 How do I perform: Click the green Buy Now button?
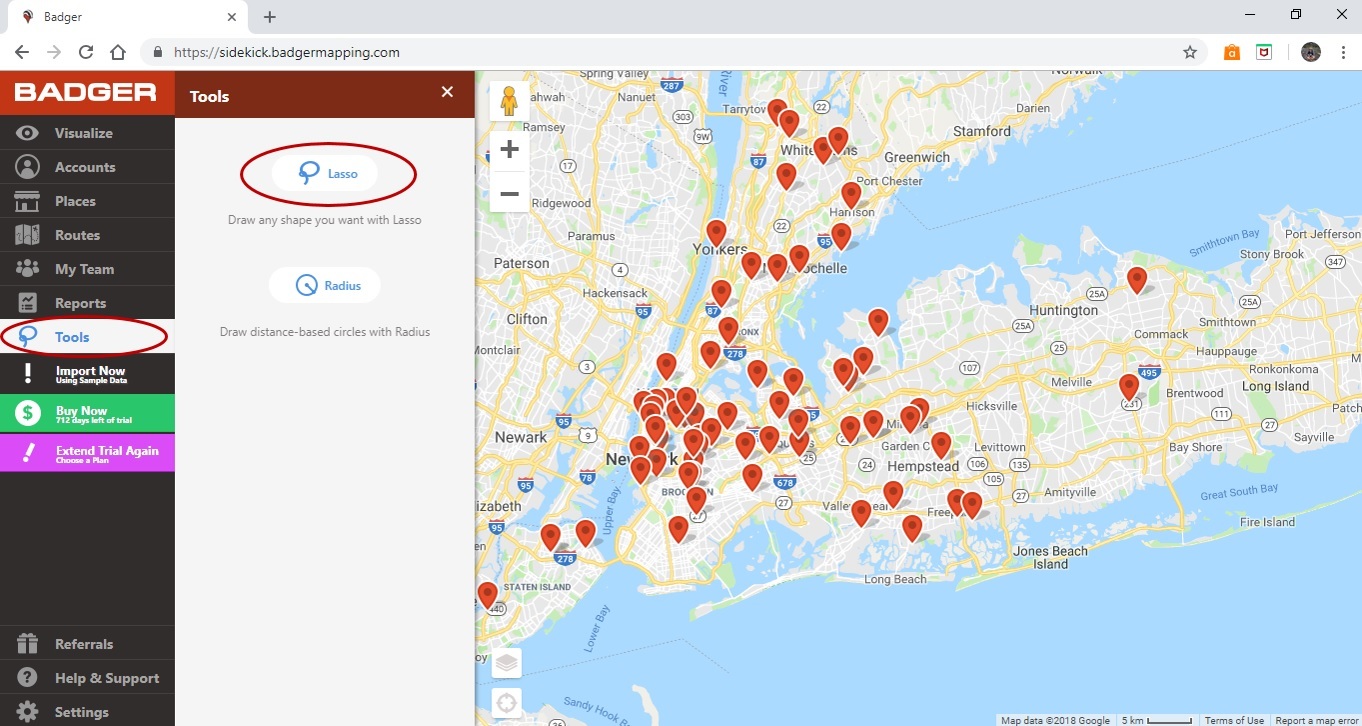pos(87,414)
